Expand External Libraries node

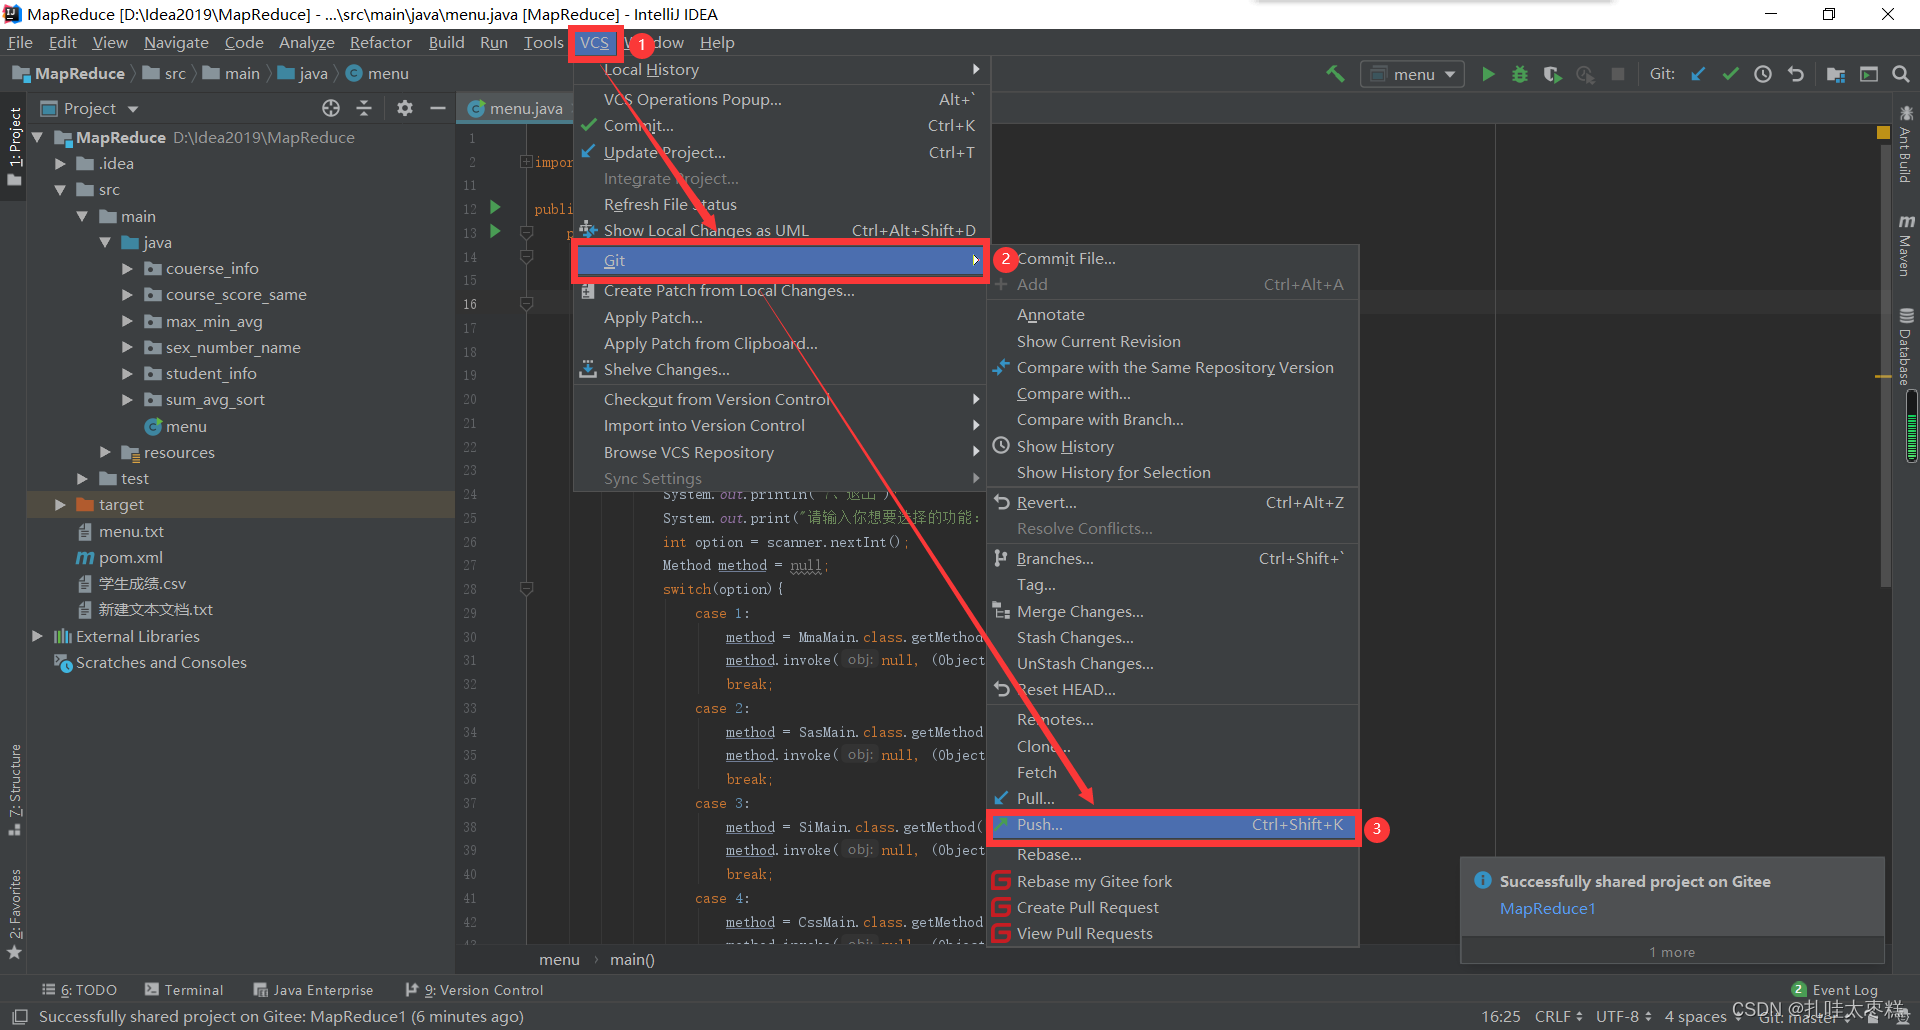point(37,636)
